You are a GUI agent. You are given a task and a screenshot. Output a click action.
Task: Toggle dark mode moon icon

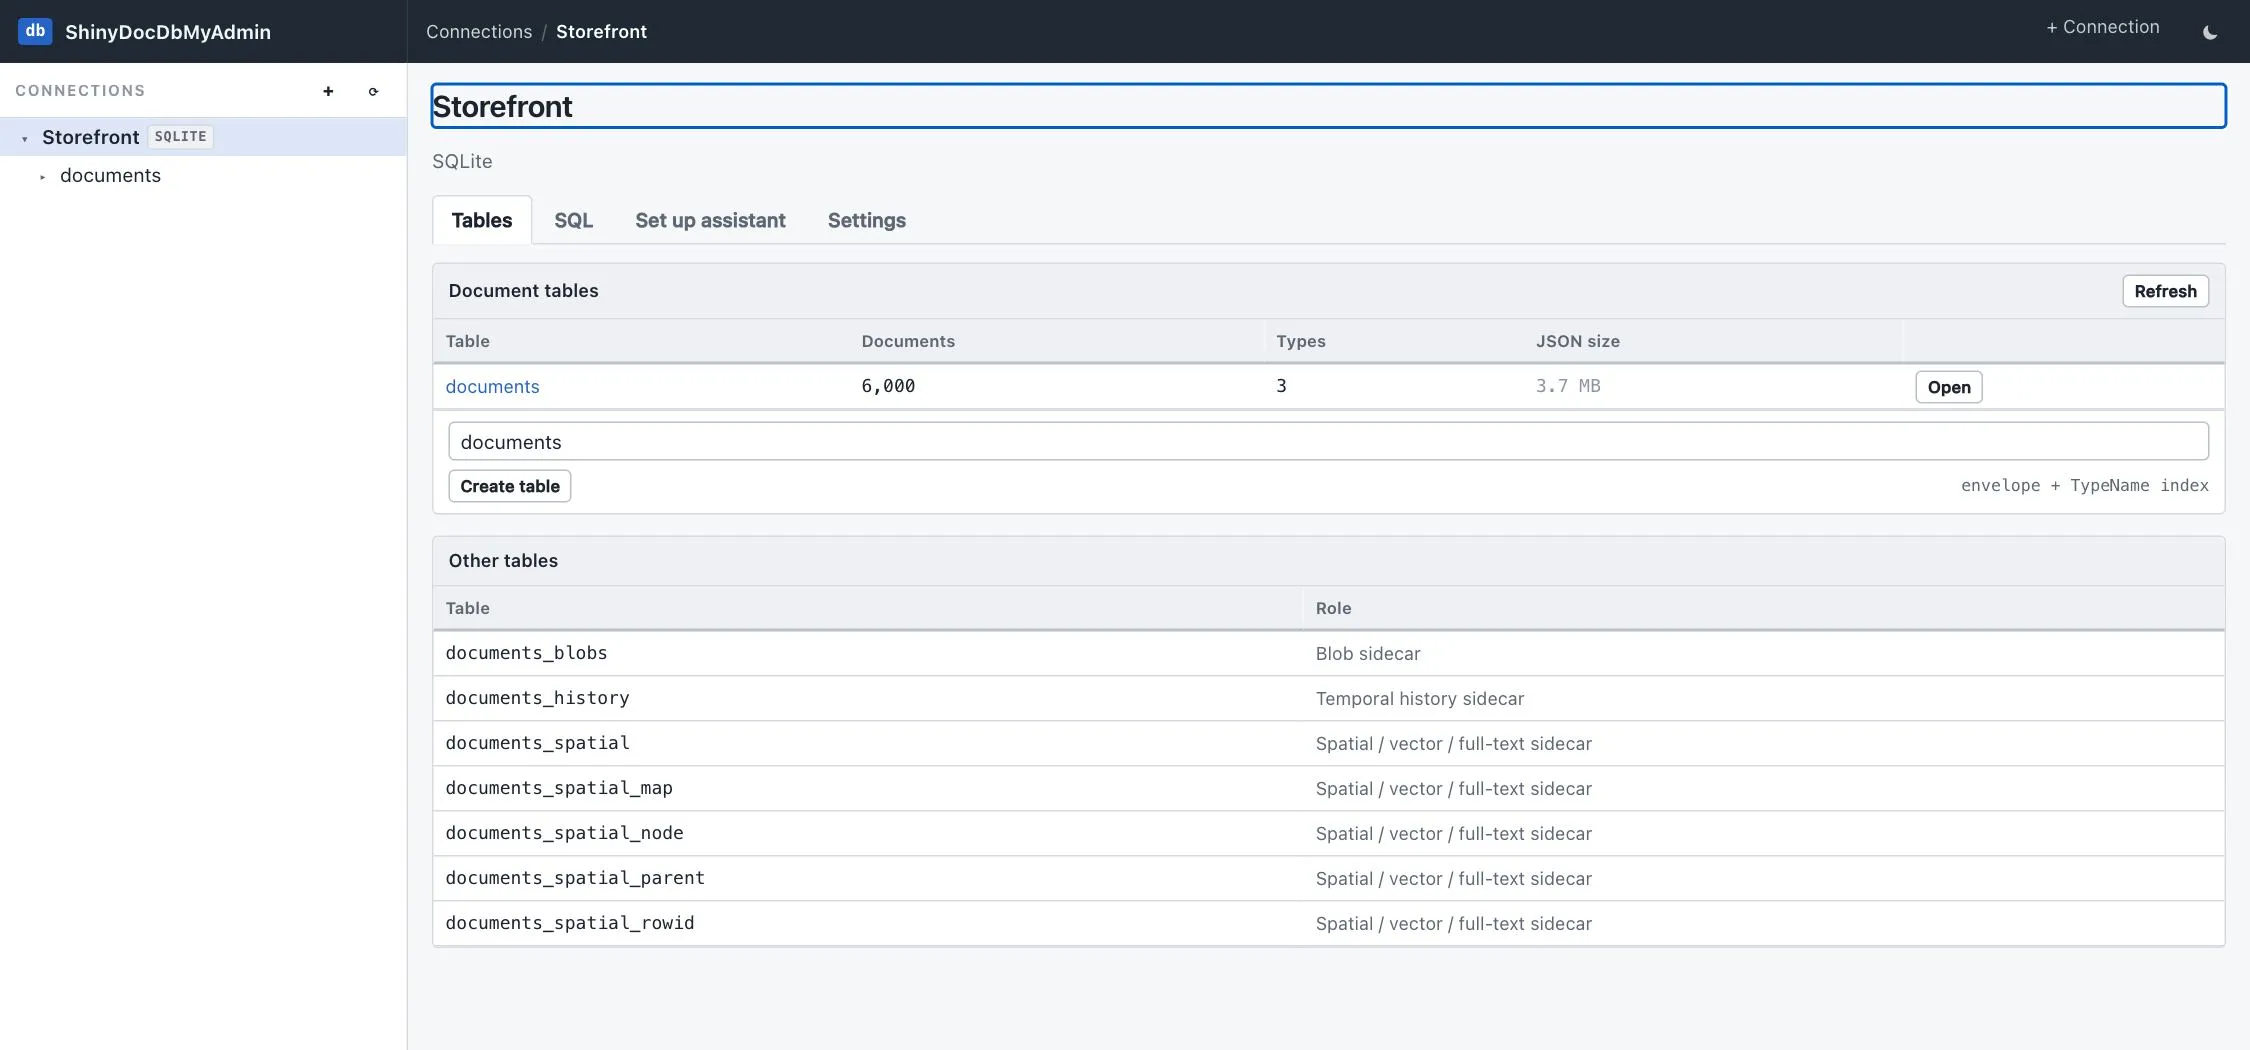point(2210,32)
